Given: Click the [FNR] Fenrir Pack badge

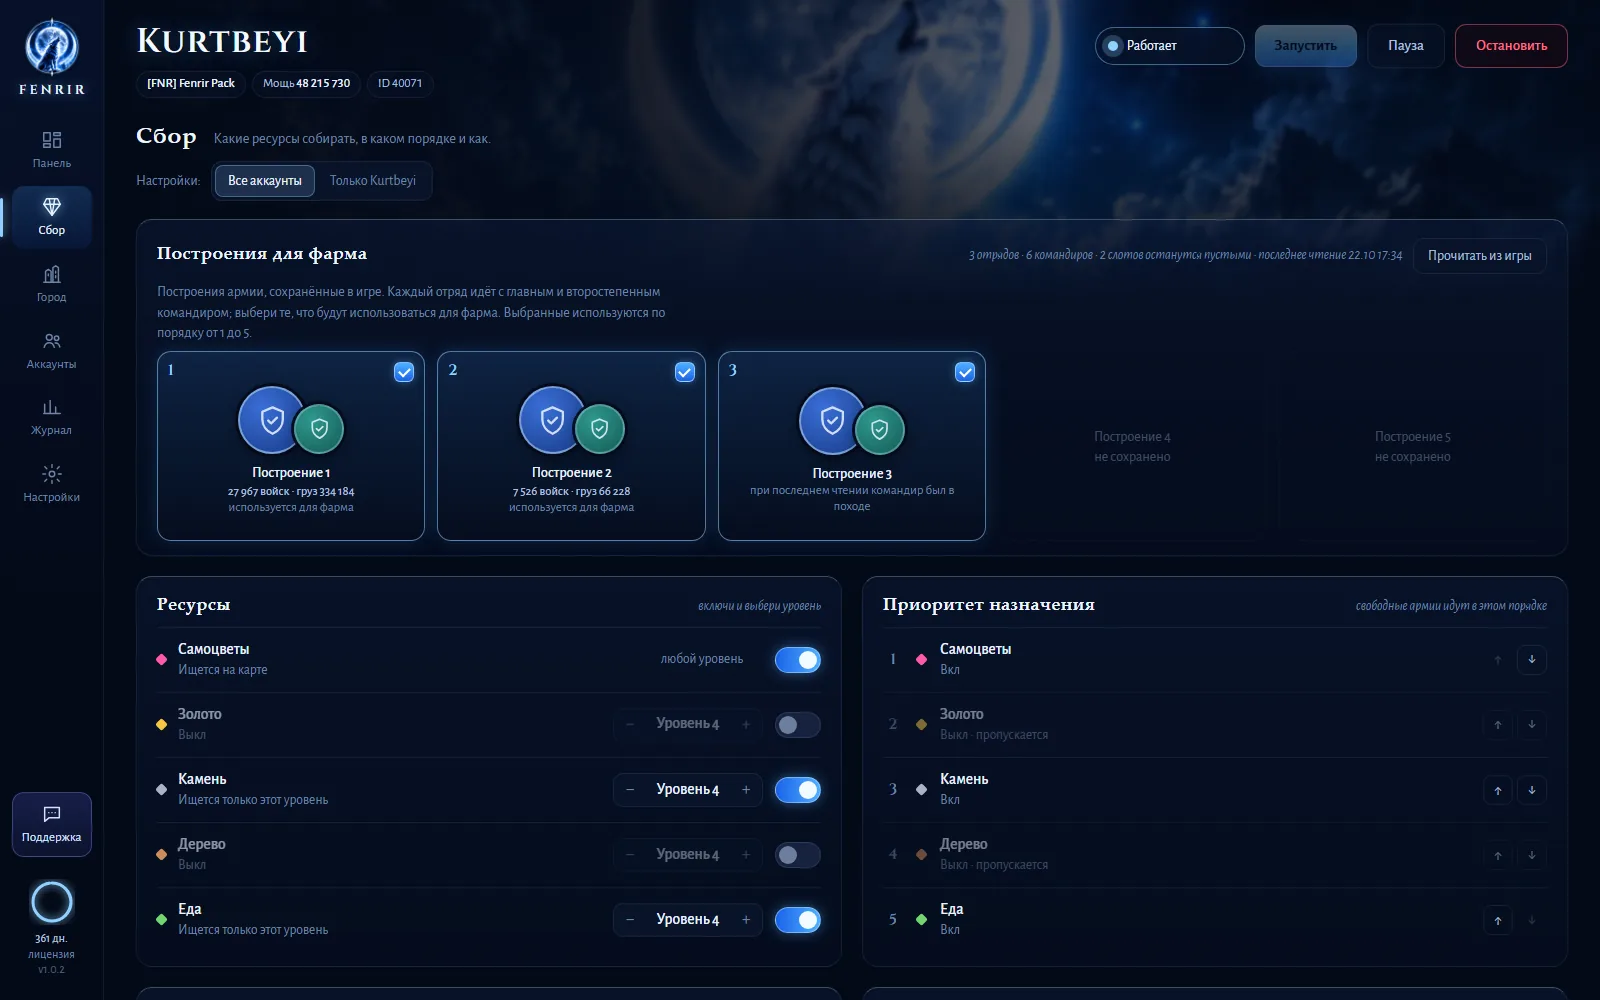Looking at the screenshot, I should tap(191, 84).
